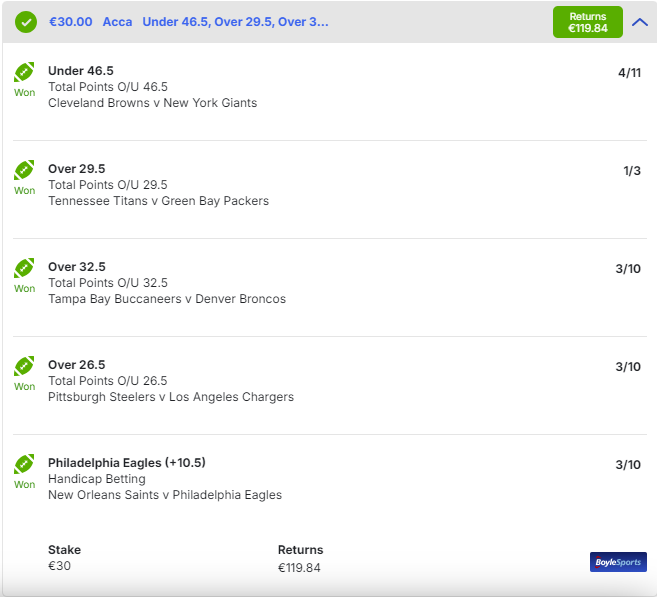This screenshot has width=657, height=597.
Task: Click 'Tampa Bay Buccaneers v Denver Broncos'
Action: [167, 299]
